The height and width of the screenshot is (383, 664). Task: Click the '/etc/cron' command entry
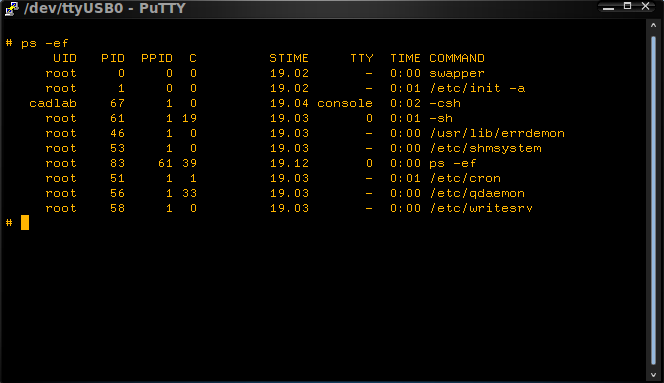(x=465, y=178)
